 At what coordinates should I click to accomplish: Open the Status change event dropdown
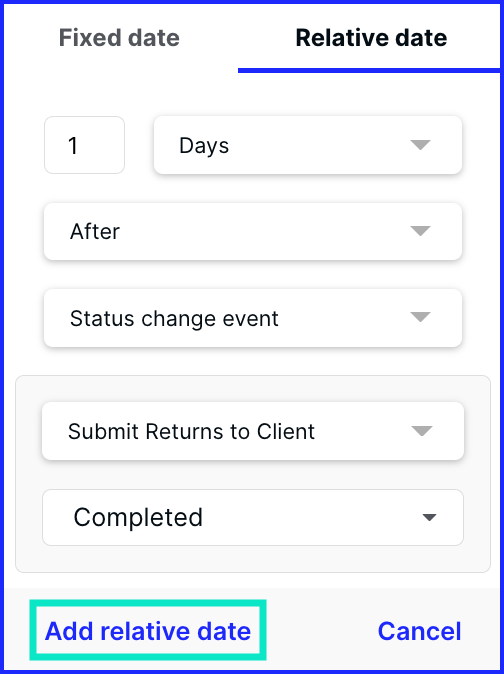tap(253, 318)
